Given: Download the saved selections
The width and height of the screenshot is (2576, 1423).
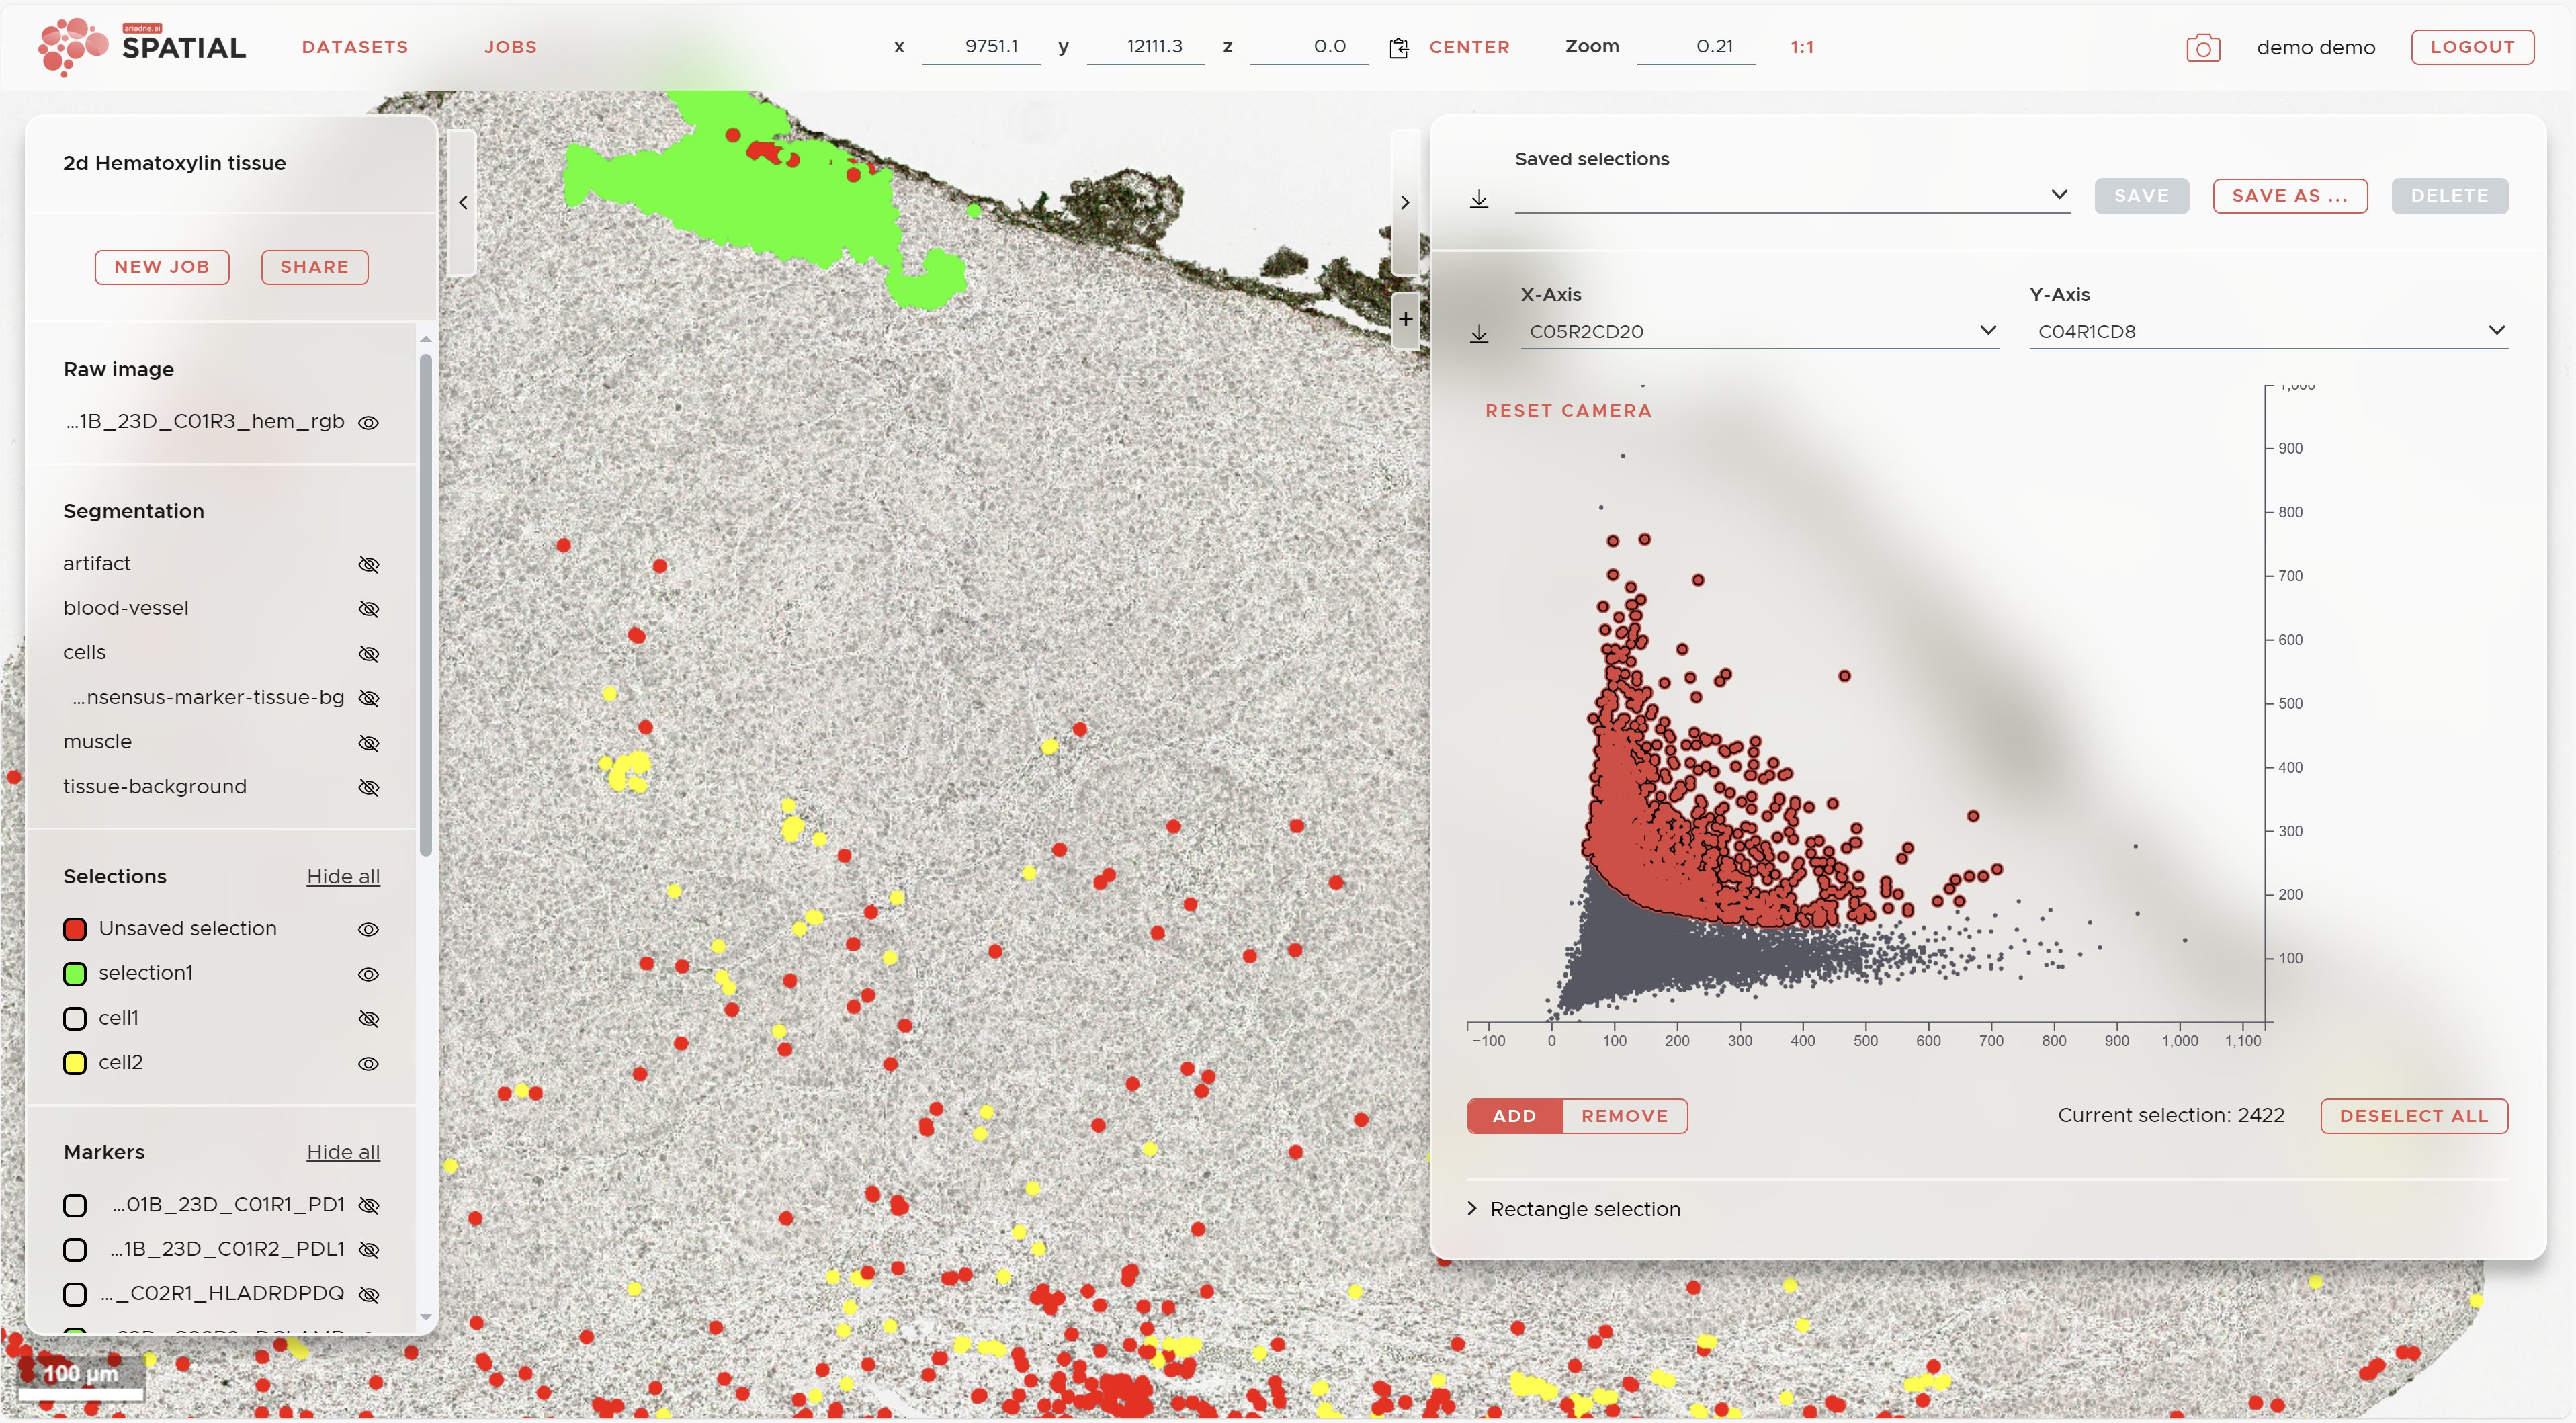Looking at the screenshot, I should [x=1479, y=198].
